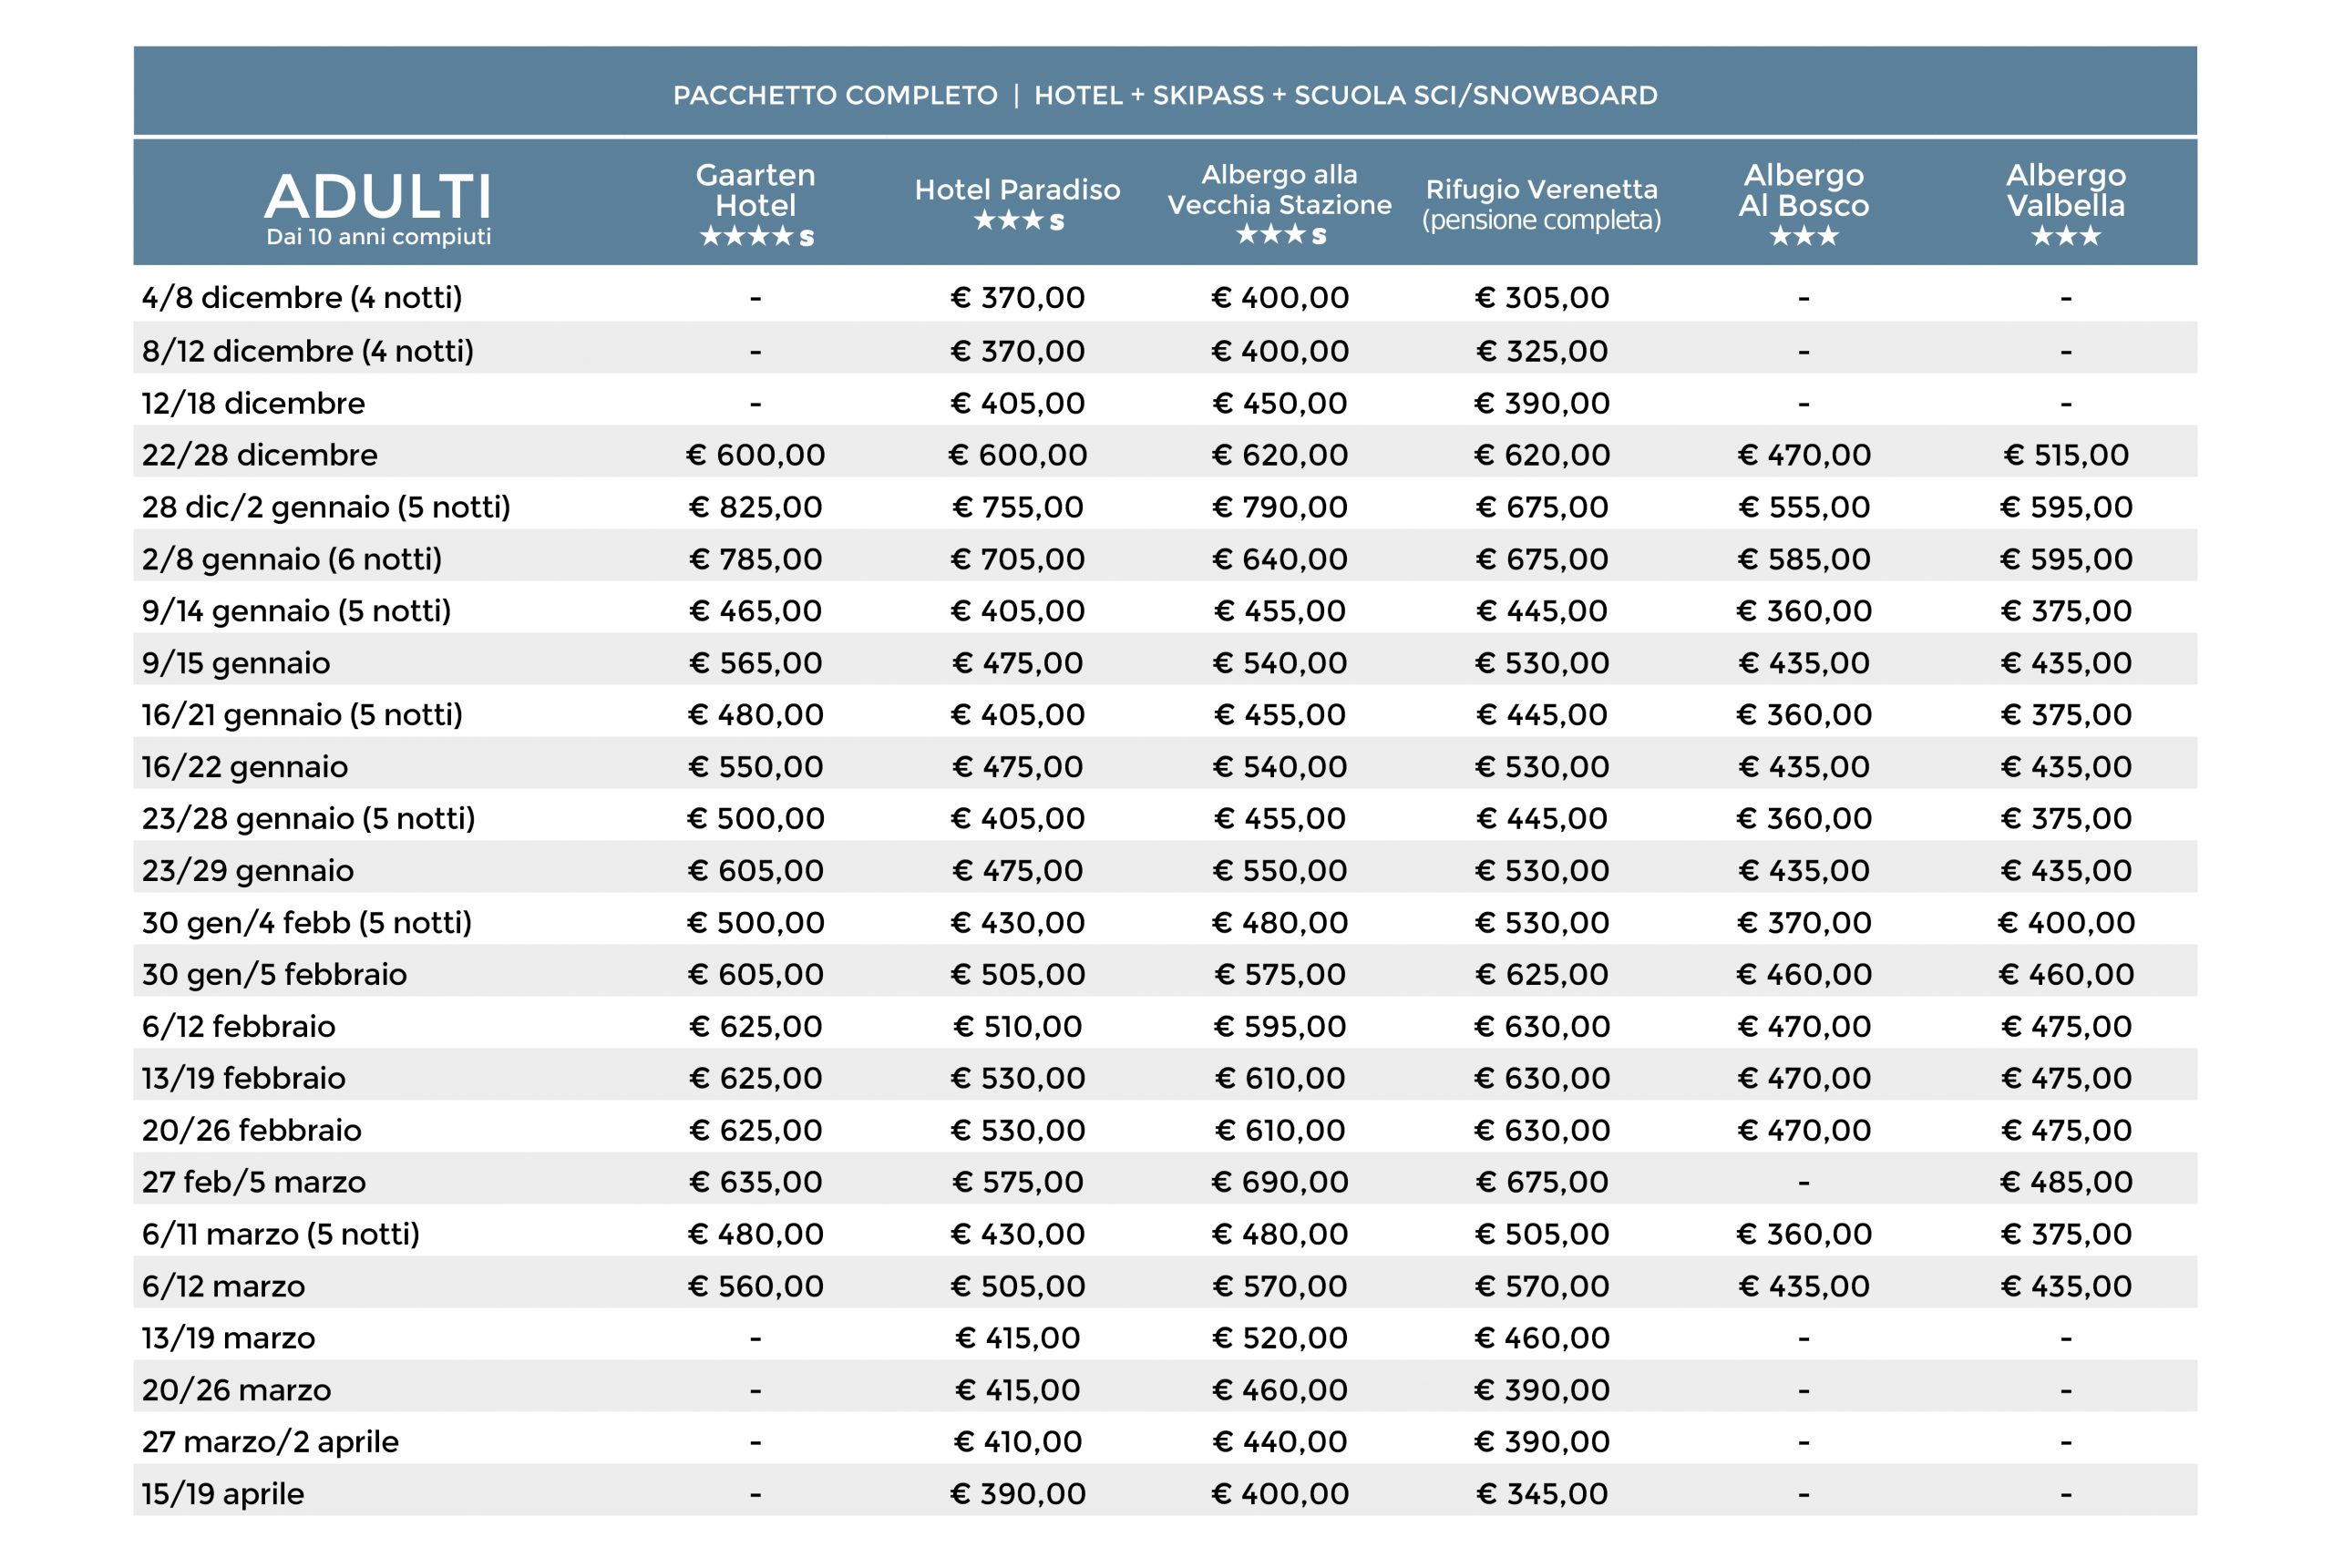
Task: Select Hotel Paradiso price € 410,00
Action: [1018, 1443]
